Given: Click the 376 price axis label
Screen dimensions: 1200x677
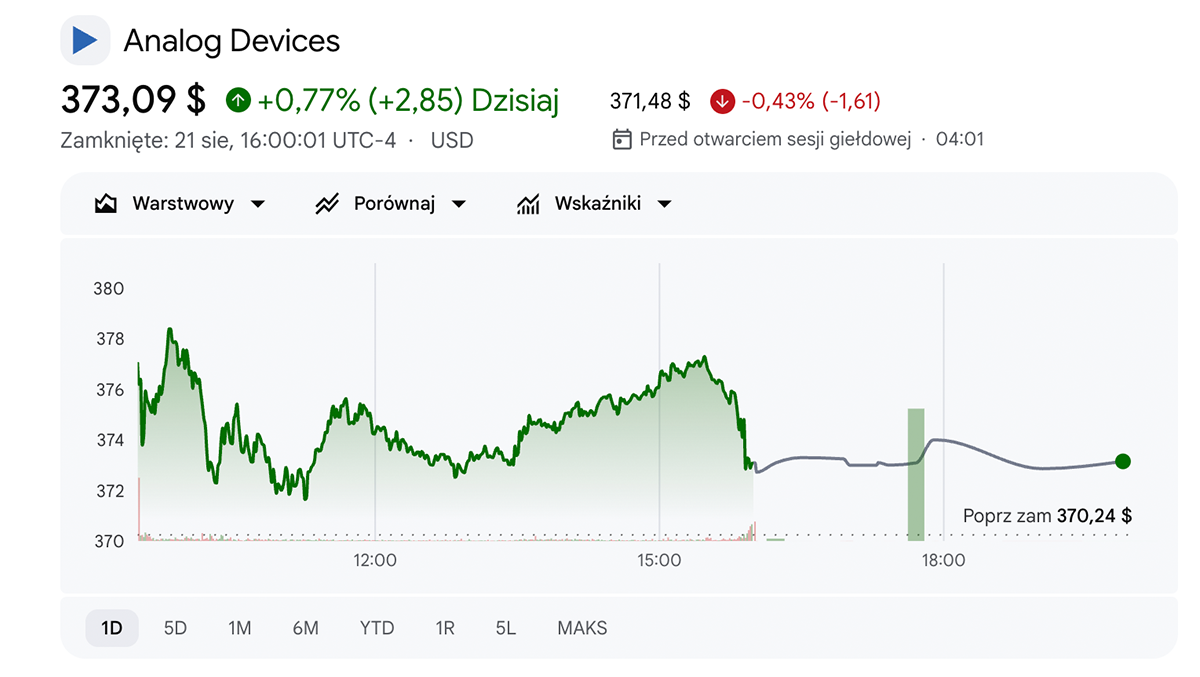Looking at the screenshot, I should [108, 390].
